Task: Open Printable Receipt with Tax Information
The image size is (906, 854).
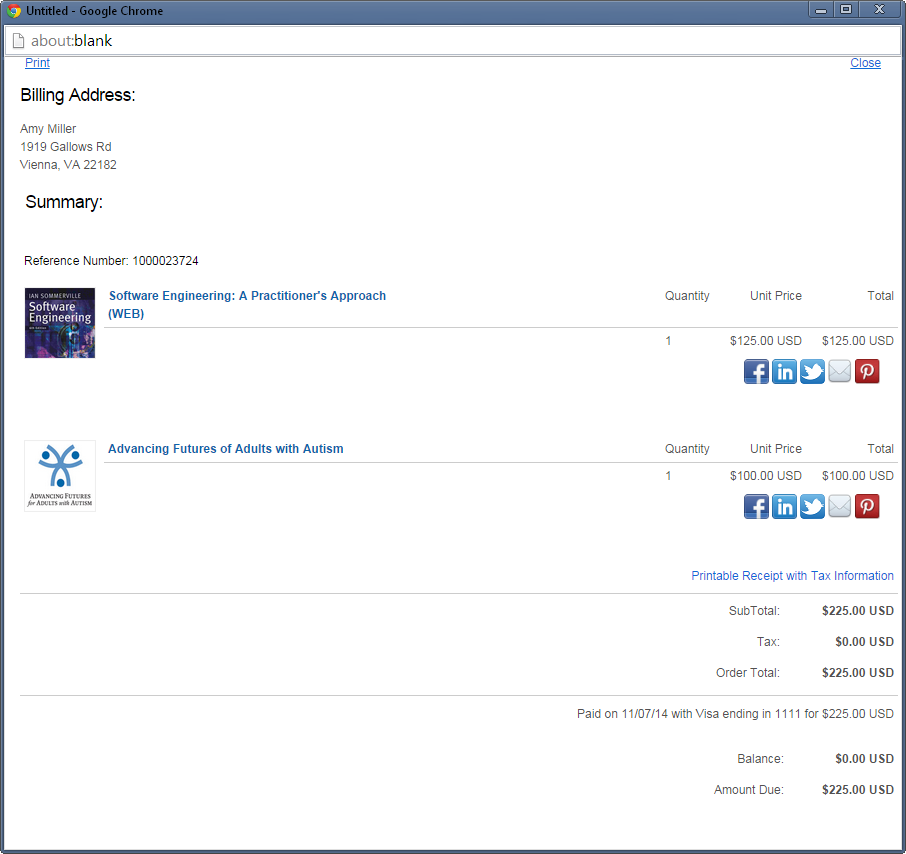Action: (x=792, y=575)
